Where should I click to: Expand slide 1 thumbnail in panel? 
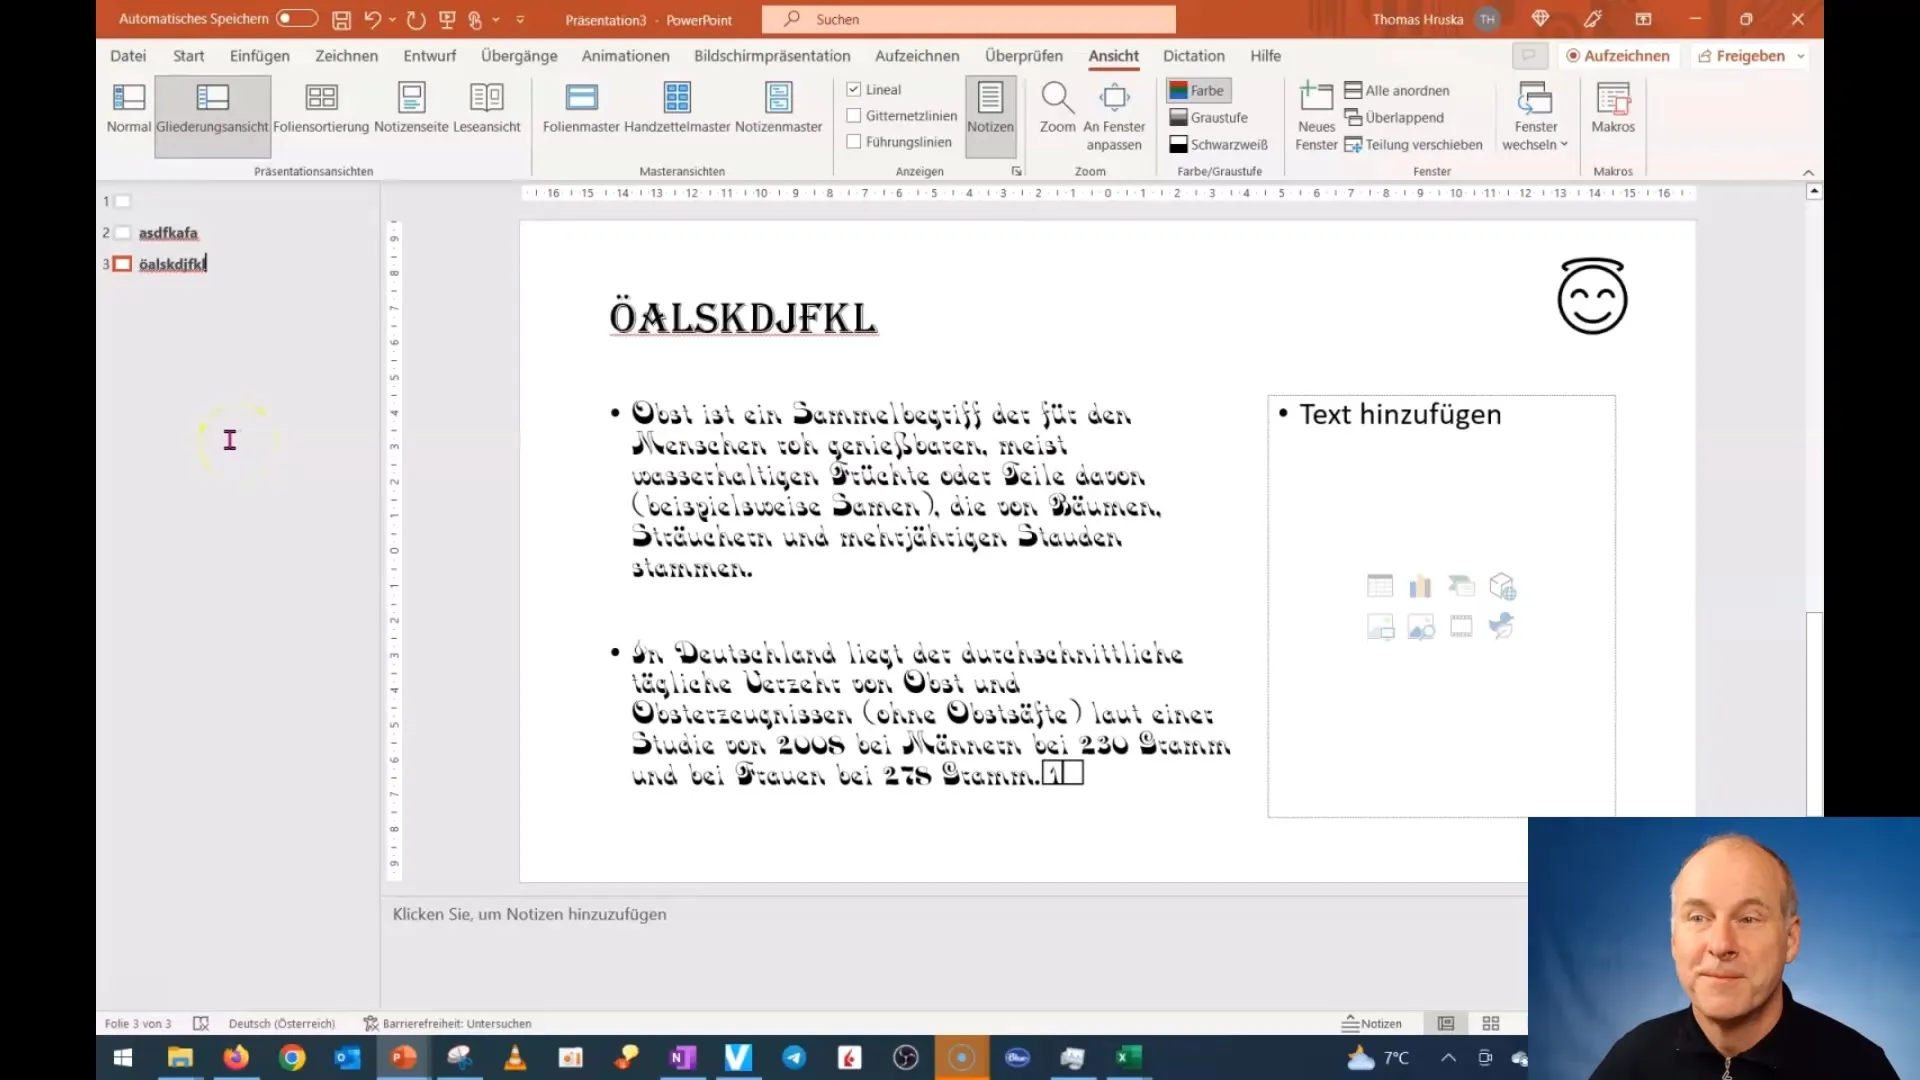(x=123, y=199)
